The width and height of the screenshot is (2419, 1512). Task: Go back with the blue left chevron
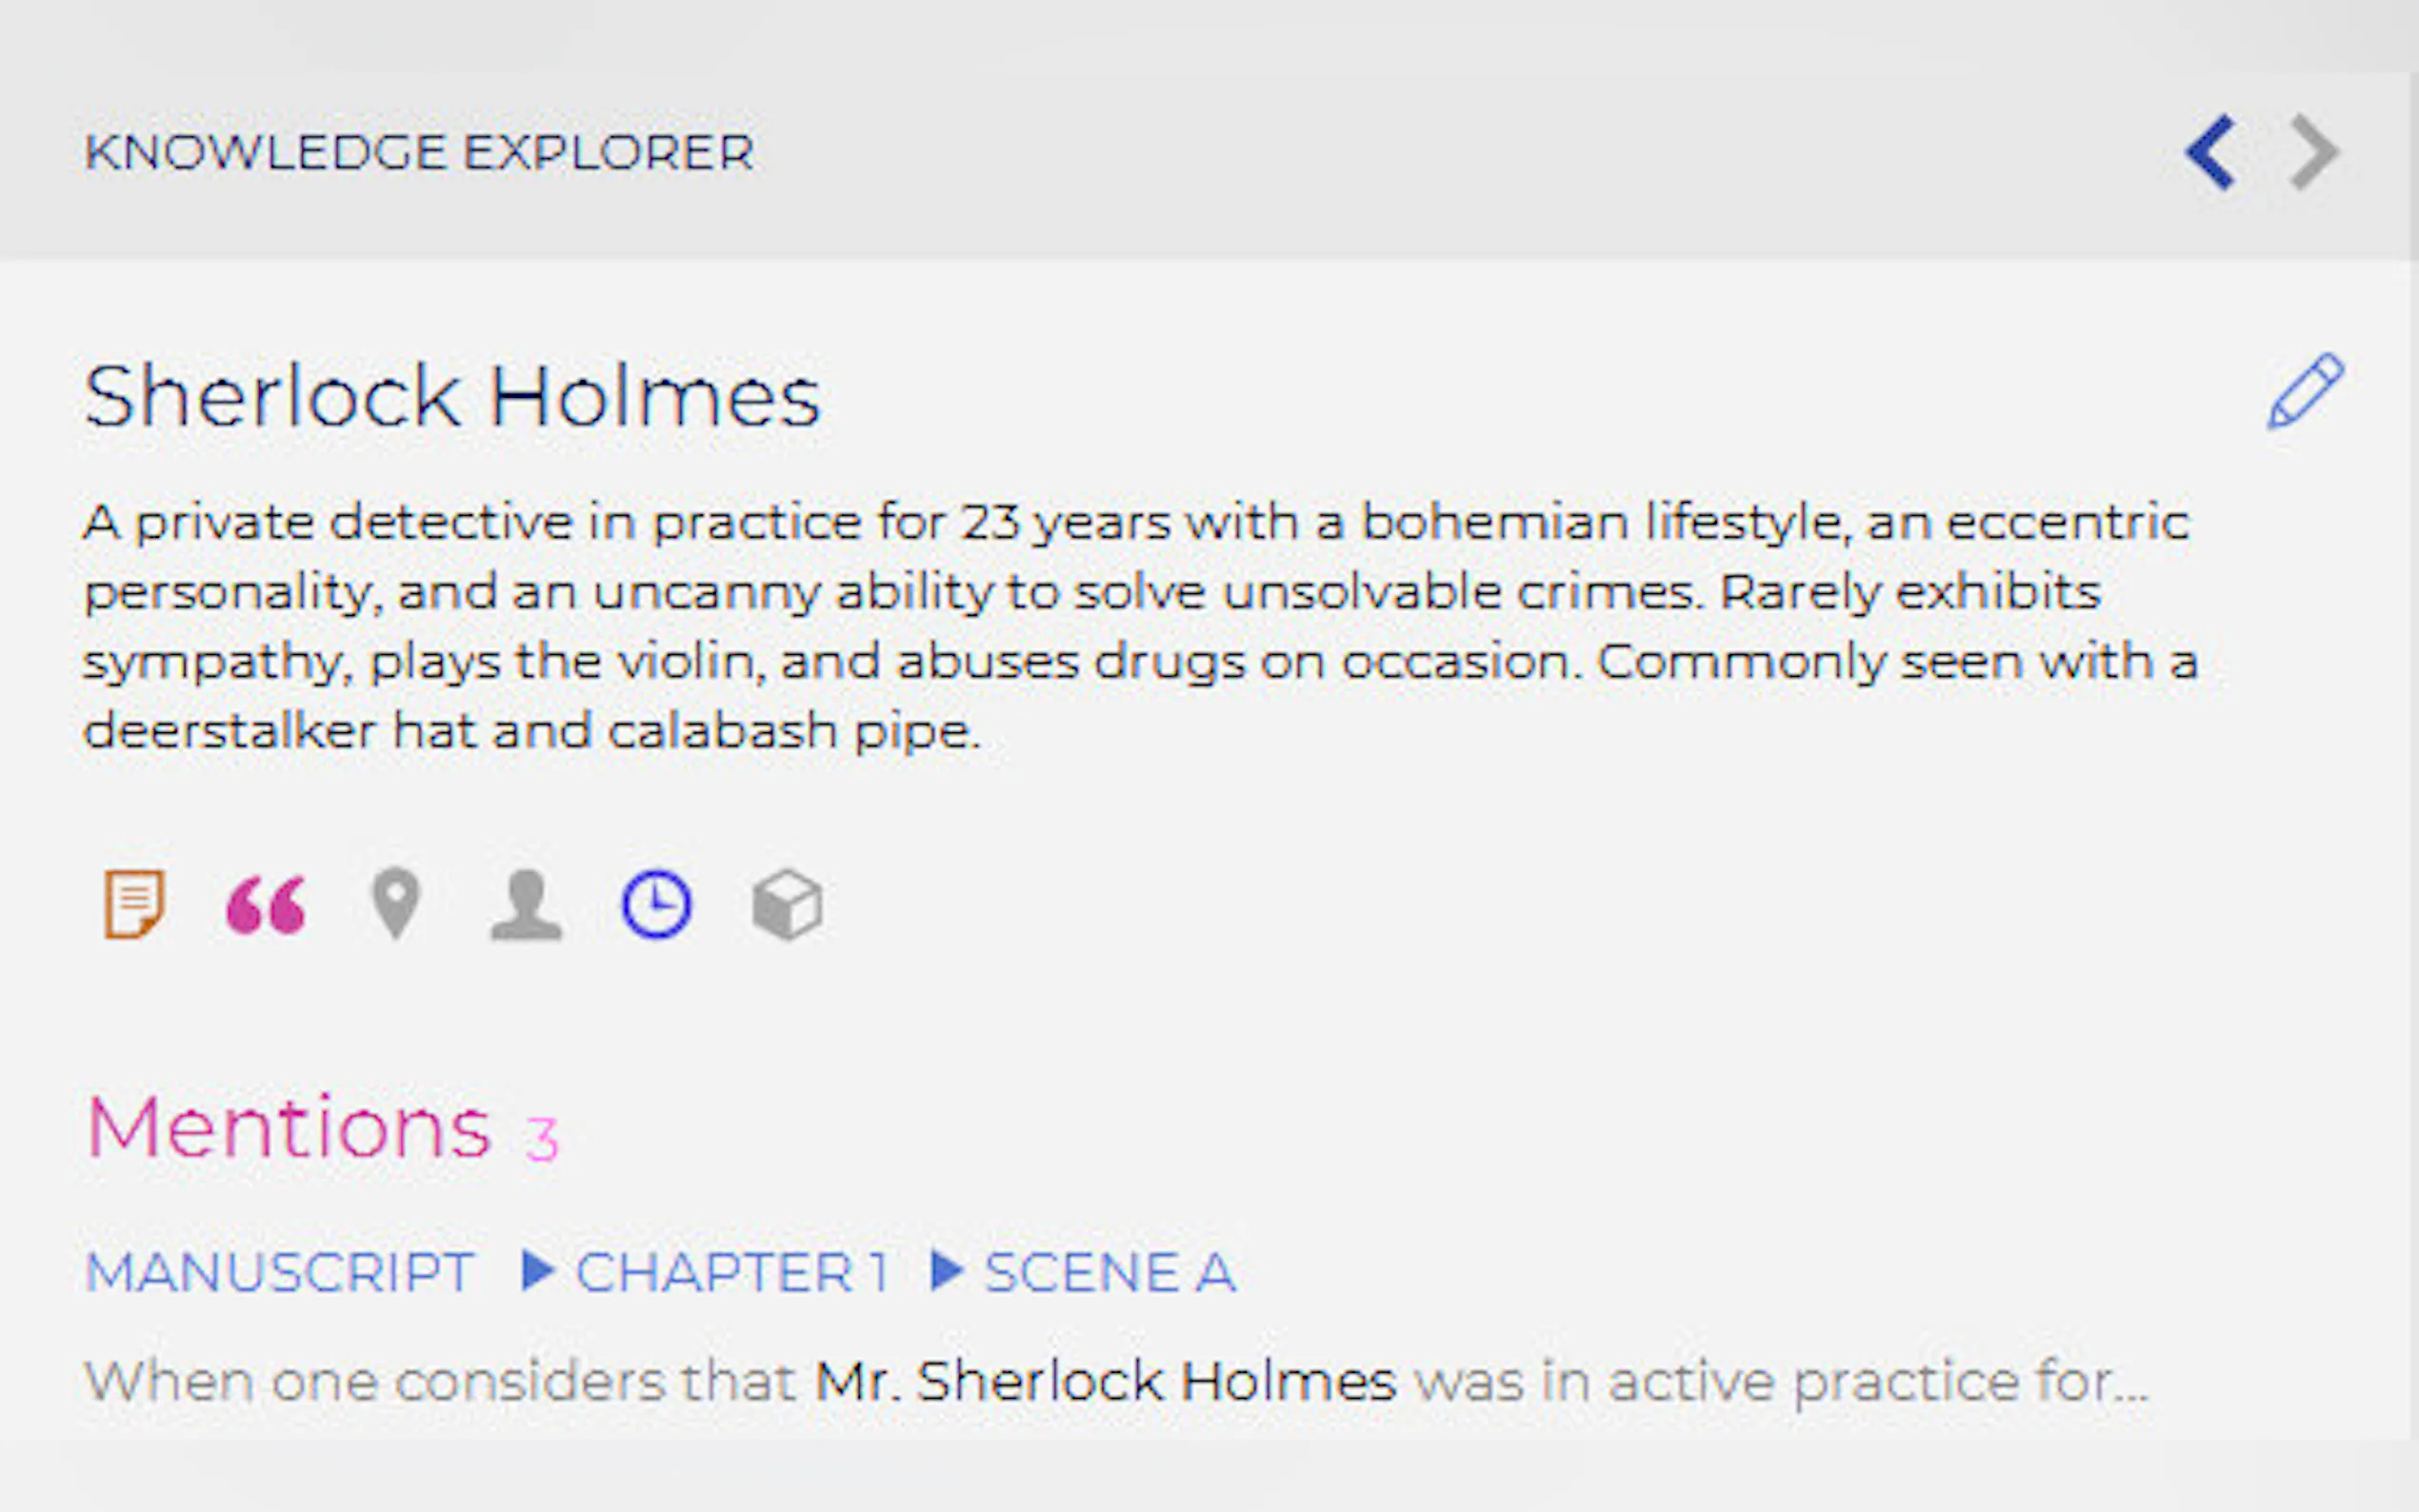(x=2211, y=152)
